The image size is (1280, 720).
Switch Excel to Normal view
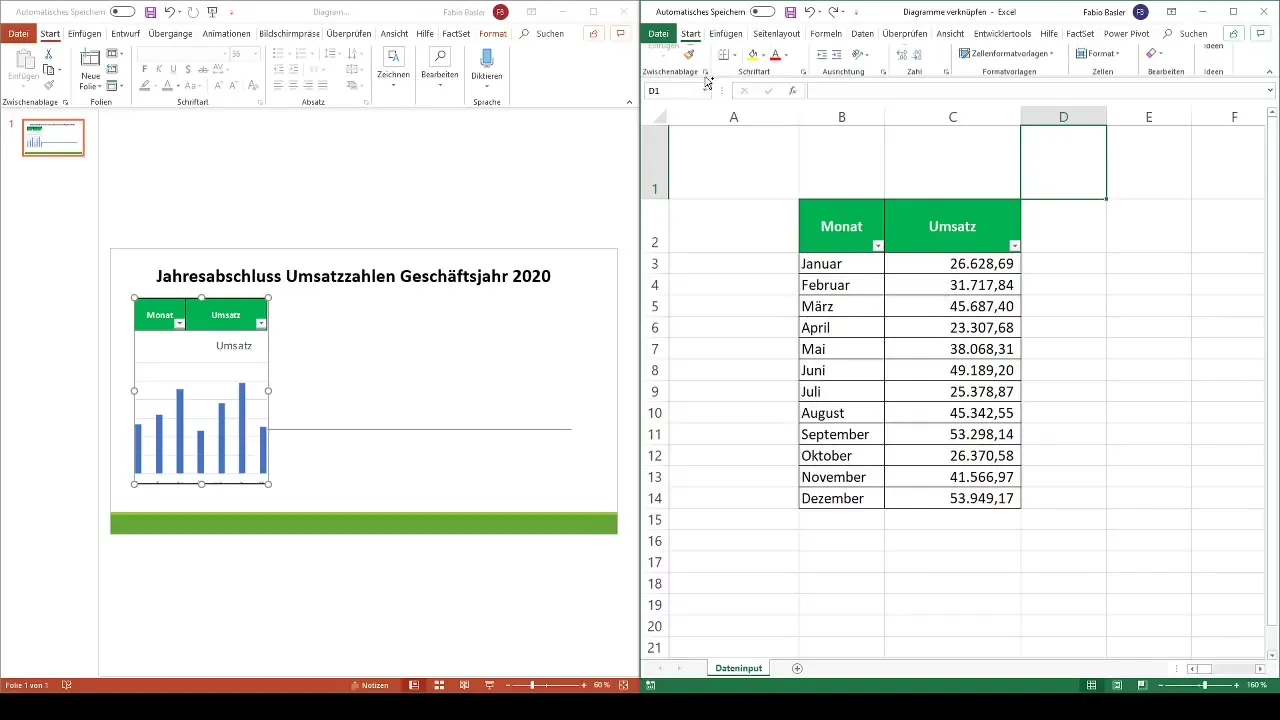point(1092,685)
